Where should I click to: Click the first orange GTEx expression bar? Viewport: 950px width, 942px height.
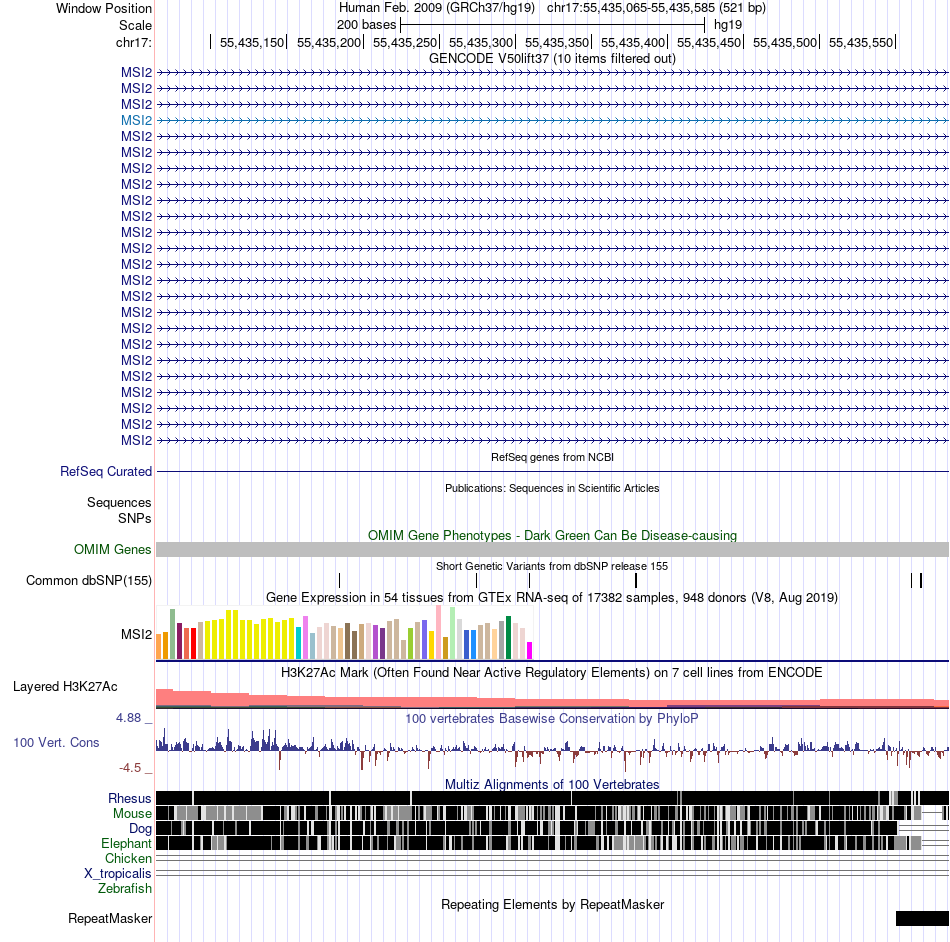159,646
